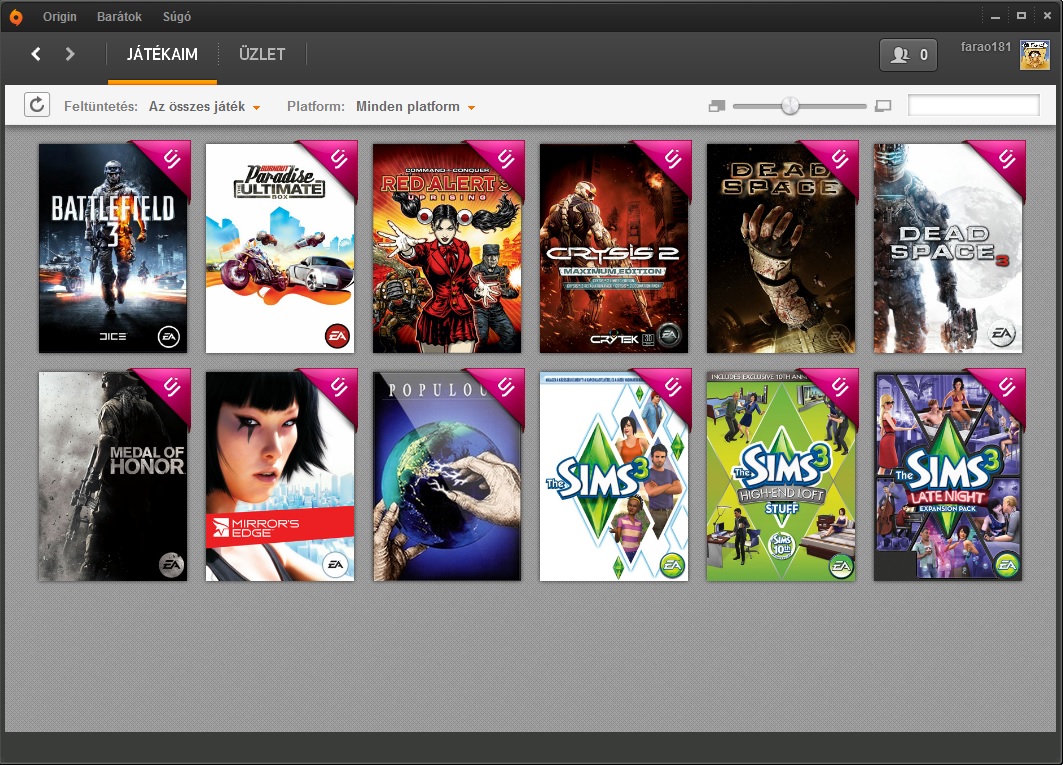Select the first Dead Space cover
This screenshot has width=1063, height=765.
click(x=781, y=248)
